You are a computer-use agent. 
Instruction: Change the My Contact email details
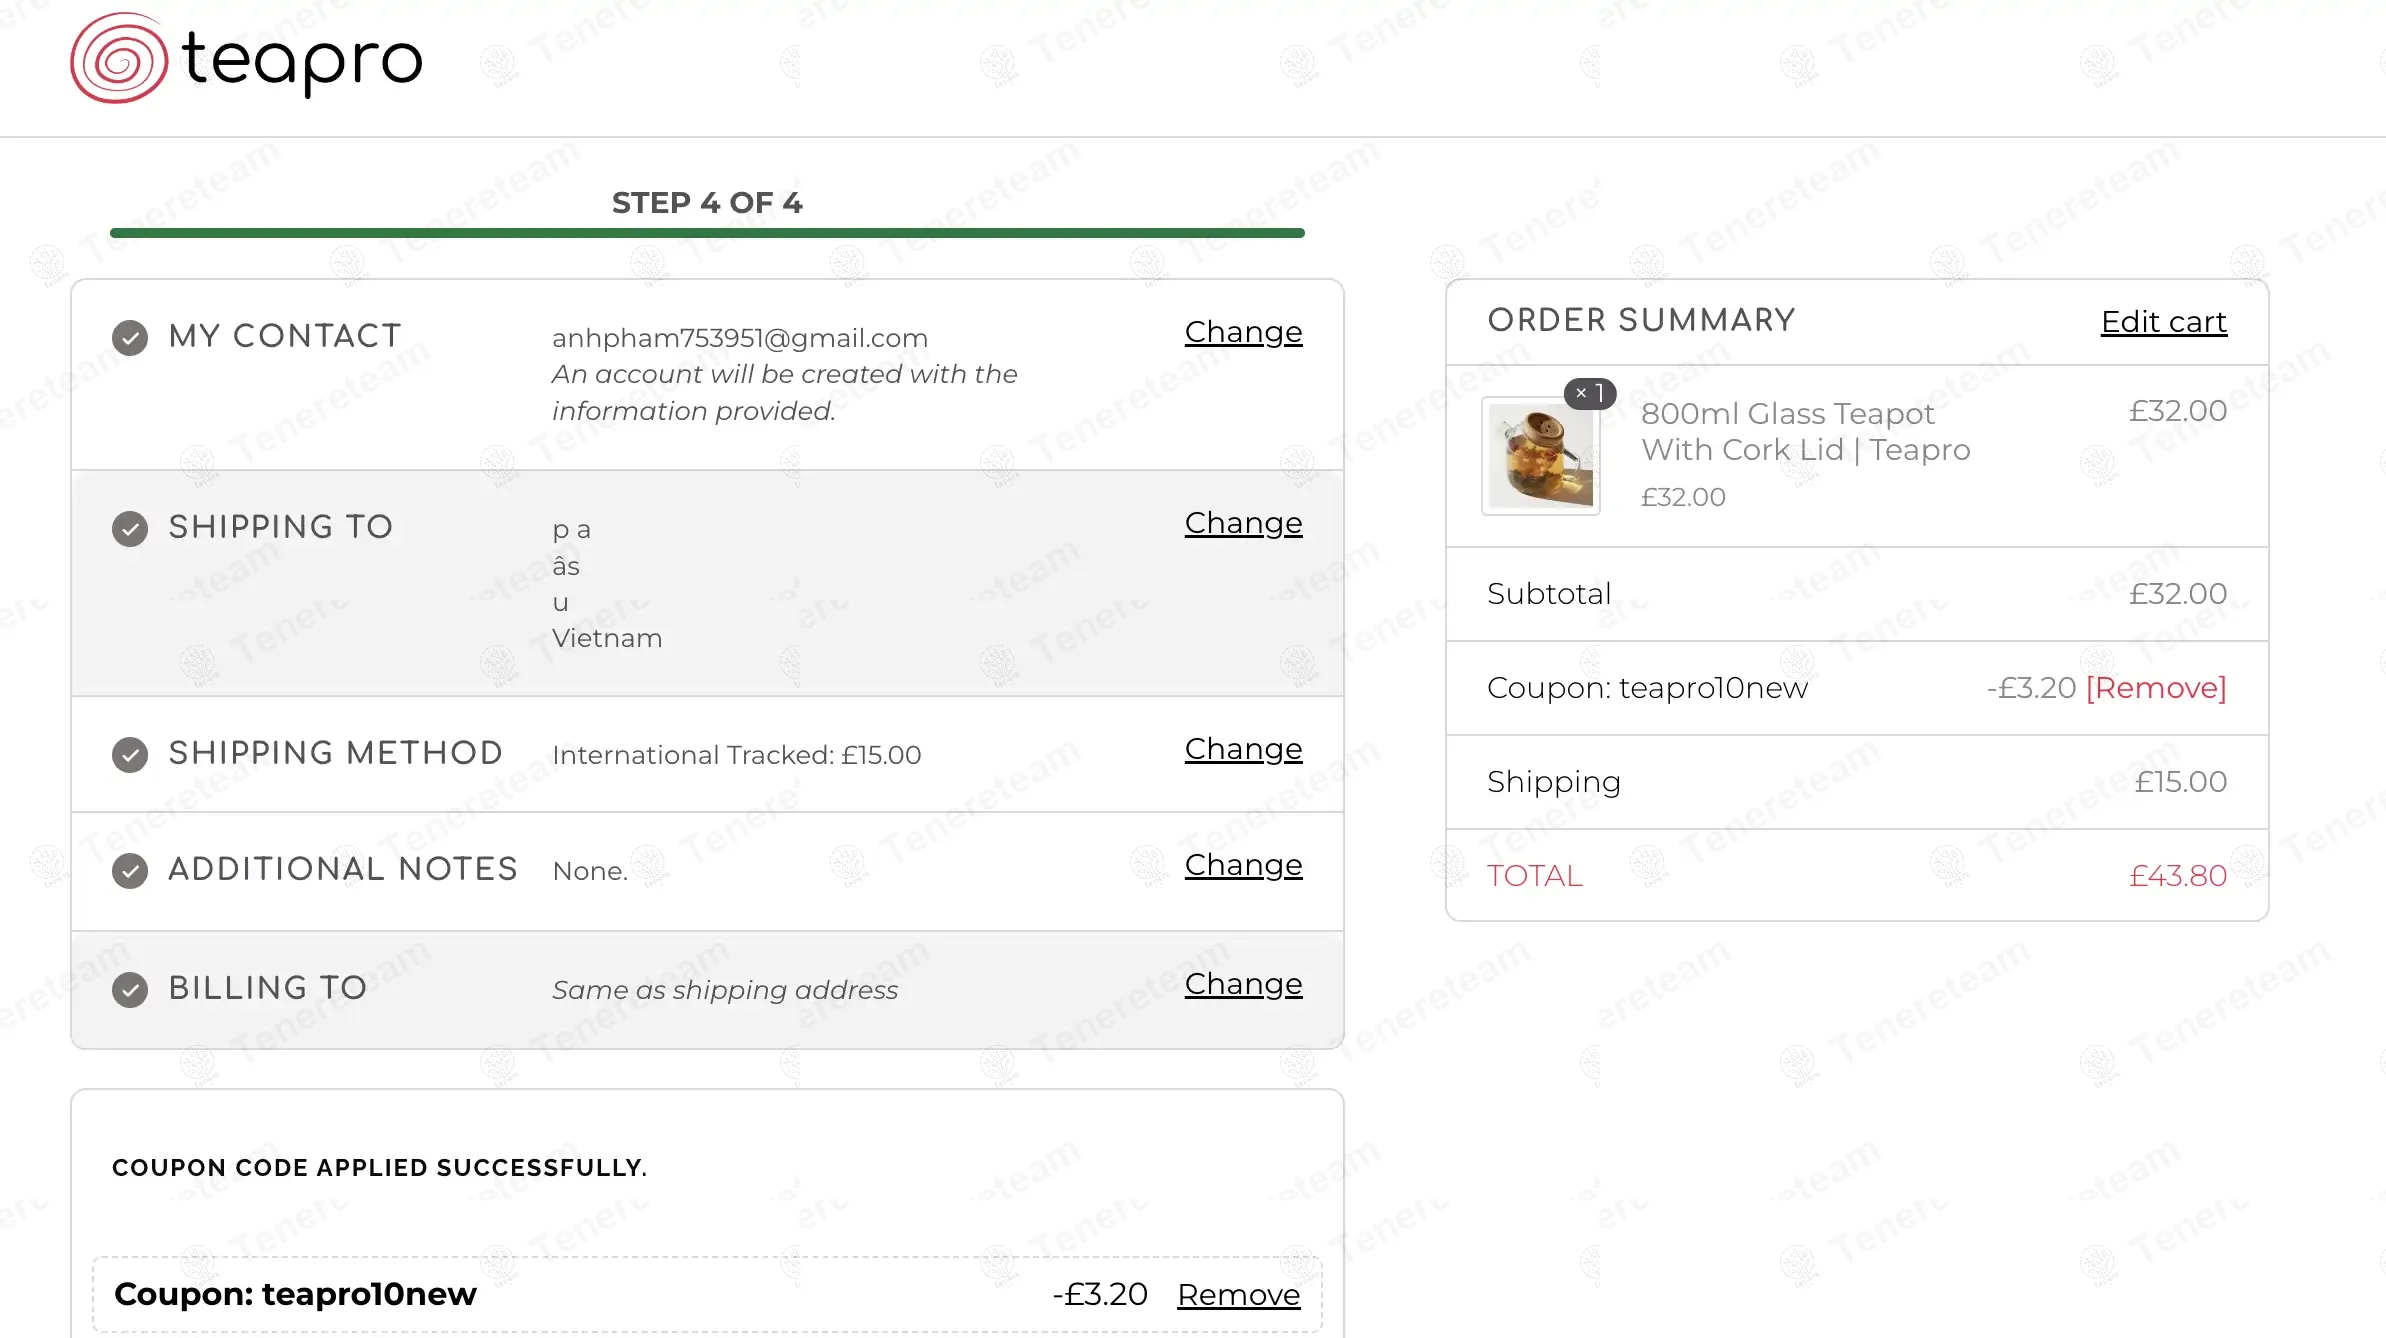tap(1243, 332)
